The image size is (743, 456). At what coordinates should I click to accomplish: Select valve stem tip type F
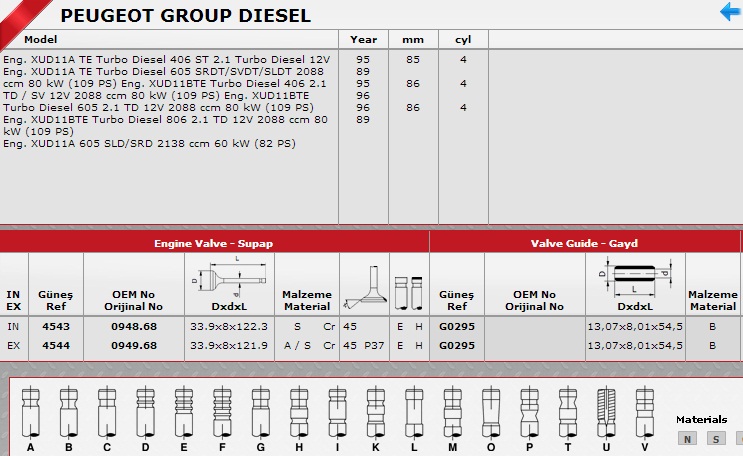click(222, 419)
